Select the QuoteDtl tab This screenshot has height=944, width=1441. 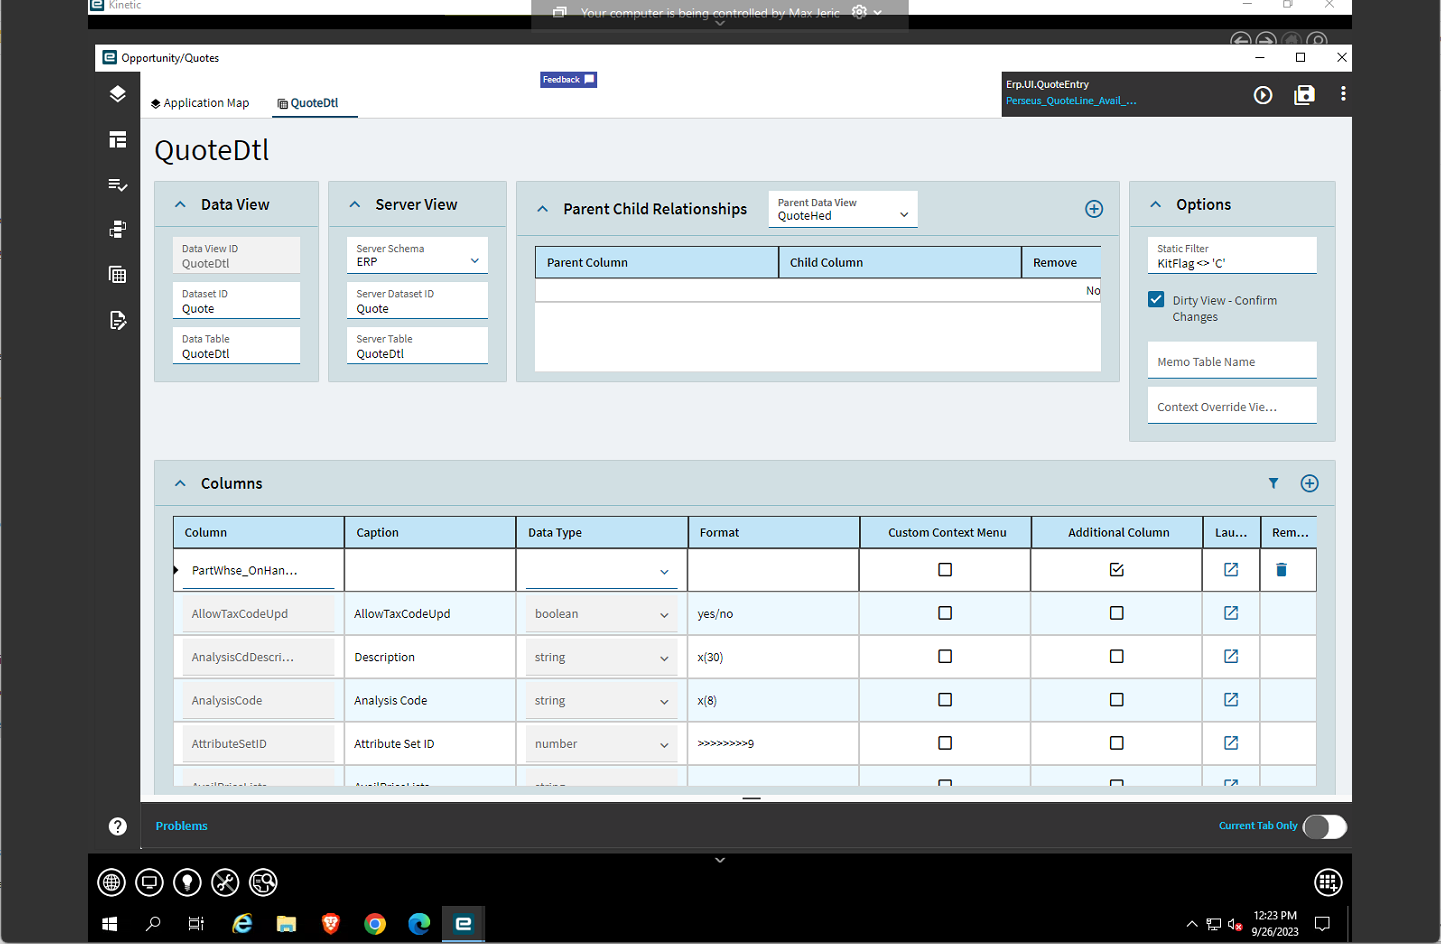click(308, 103)
